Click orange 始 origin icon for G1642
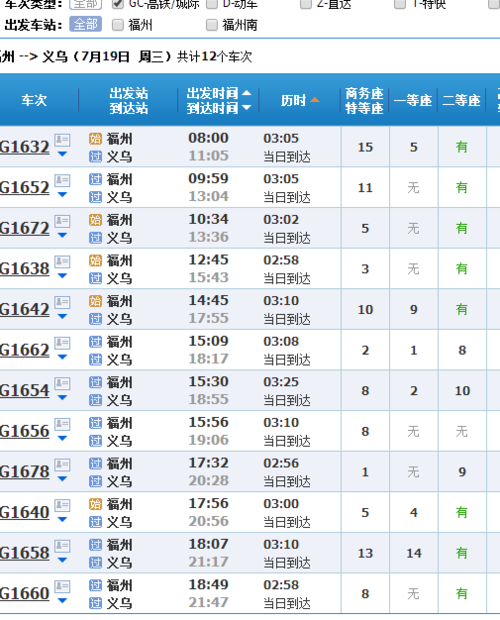Viewport: 500px width, 620px height. point(95,301)
